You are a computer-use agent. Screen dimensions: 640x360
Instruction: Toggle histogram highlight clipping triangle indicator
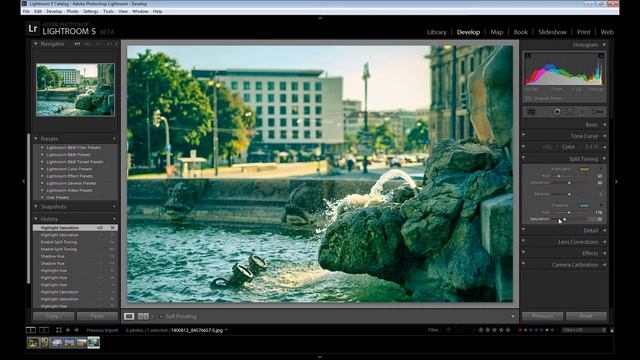click(x=601, y=56)
